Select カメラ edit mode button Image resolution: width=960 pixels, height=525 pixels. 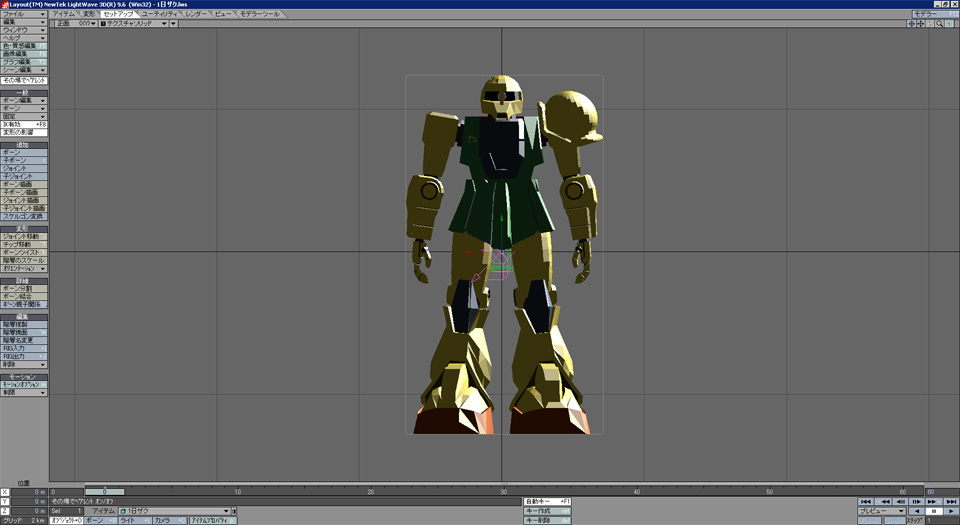point(170,520)
